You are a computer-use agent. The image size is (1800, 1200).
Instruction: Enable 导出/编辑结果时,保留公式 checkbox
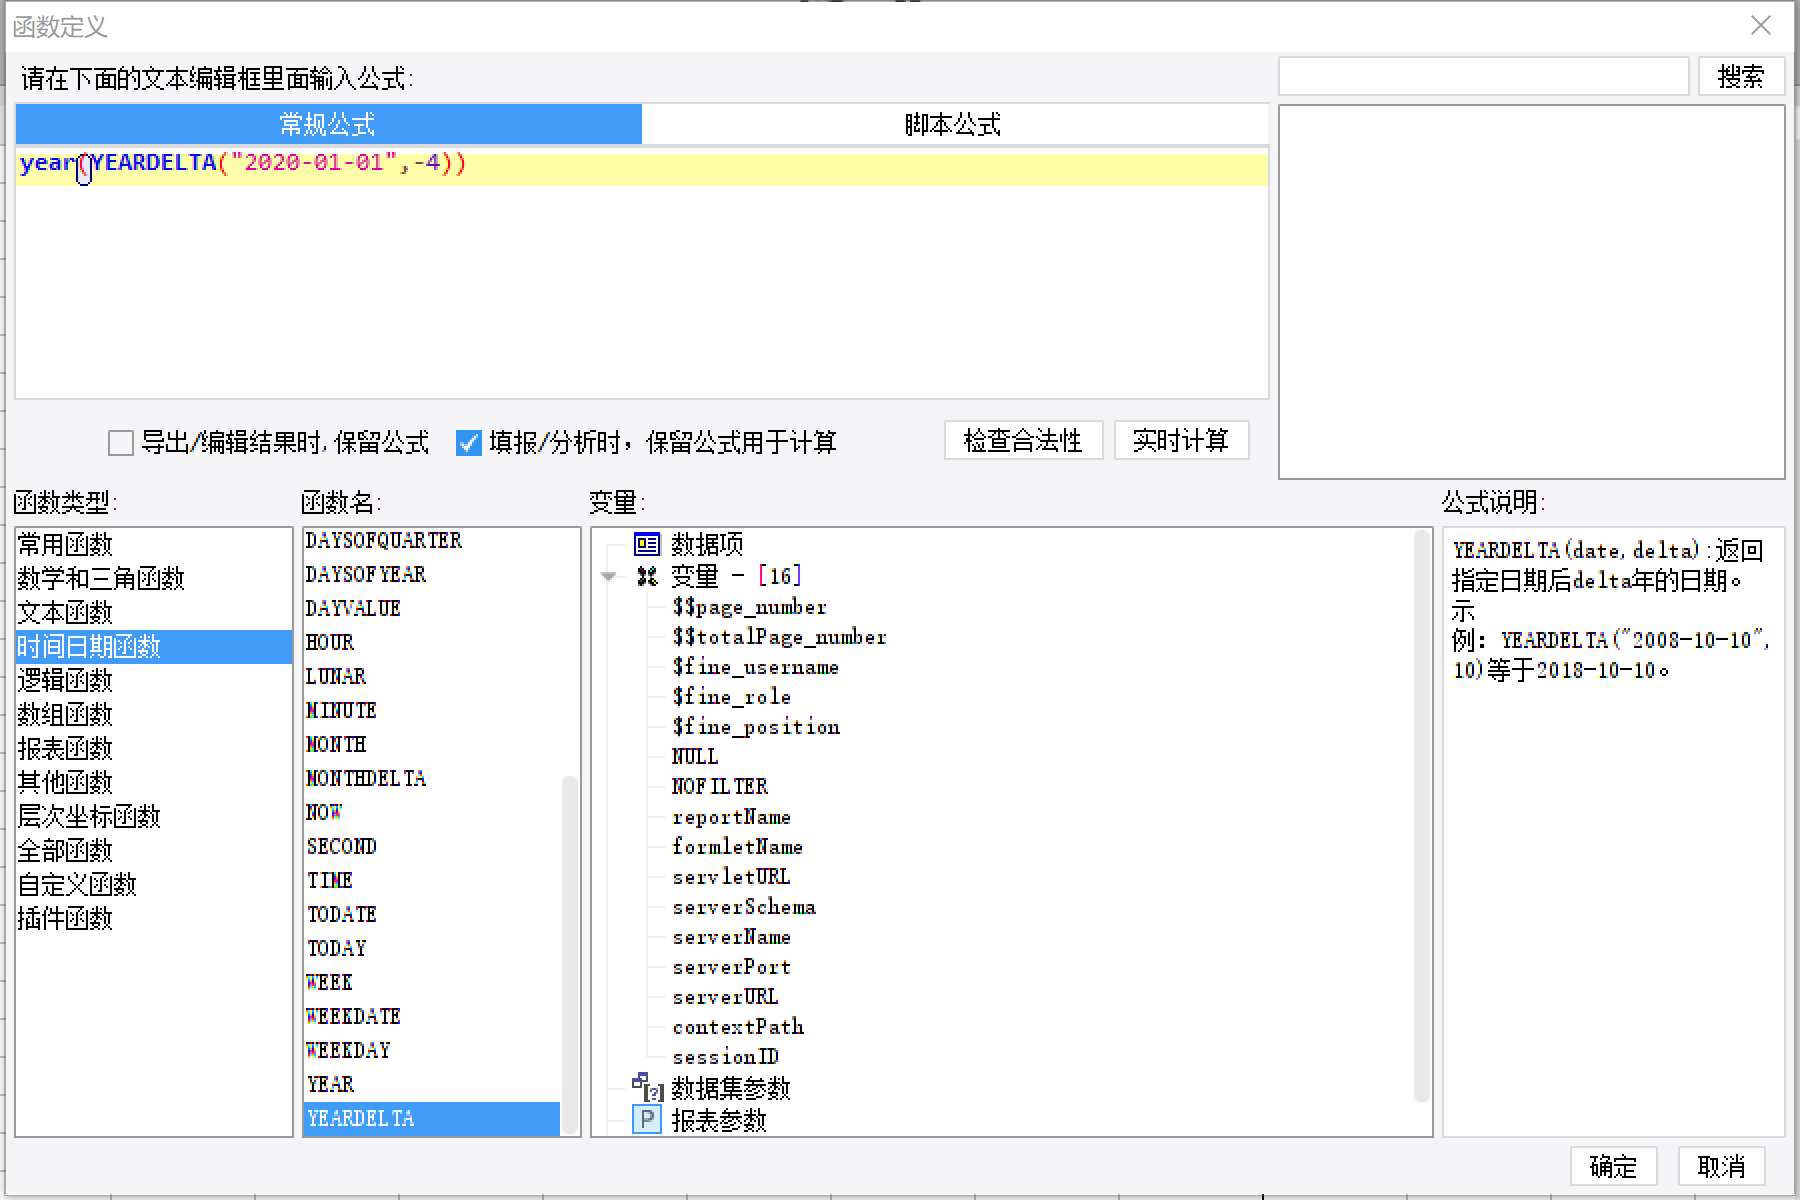tap(119, 442)
